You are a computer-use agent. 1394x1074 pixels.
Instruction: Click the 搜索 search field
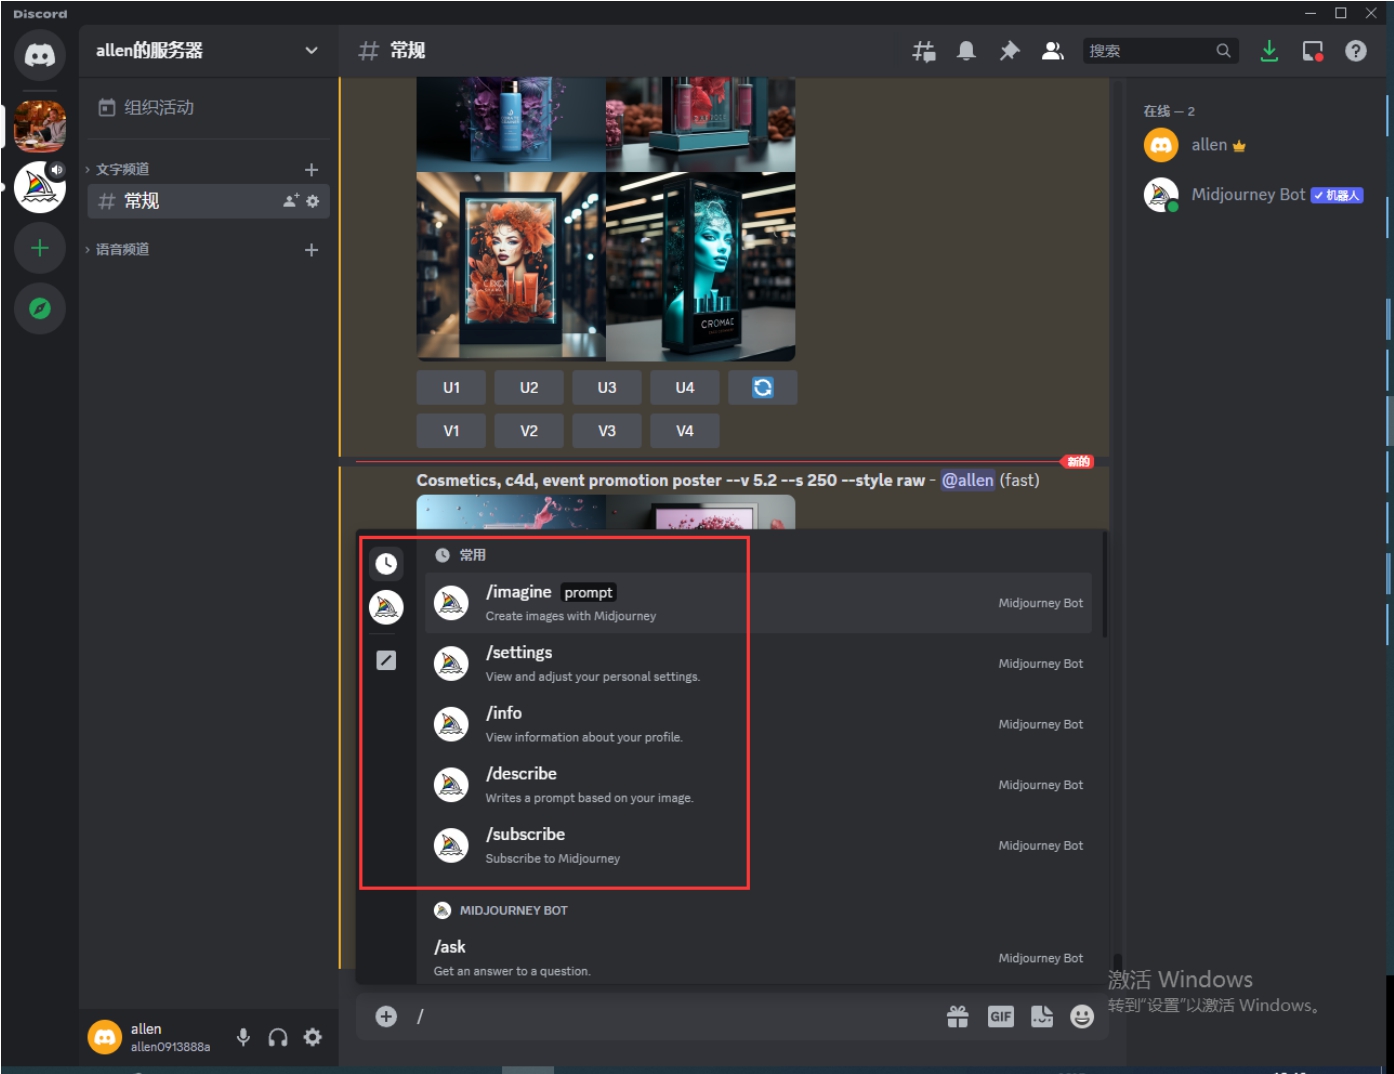pos(1148,51)
